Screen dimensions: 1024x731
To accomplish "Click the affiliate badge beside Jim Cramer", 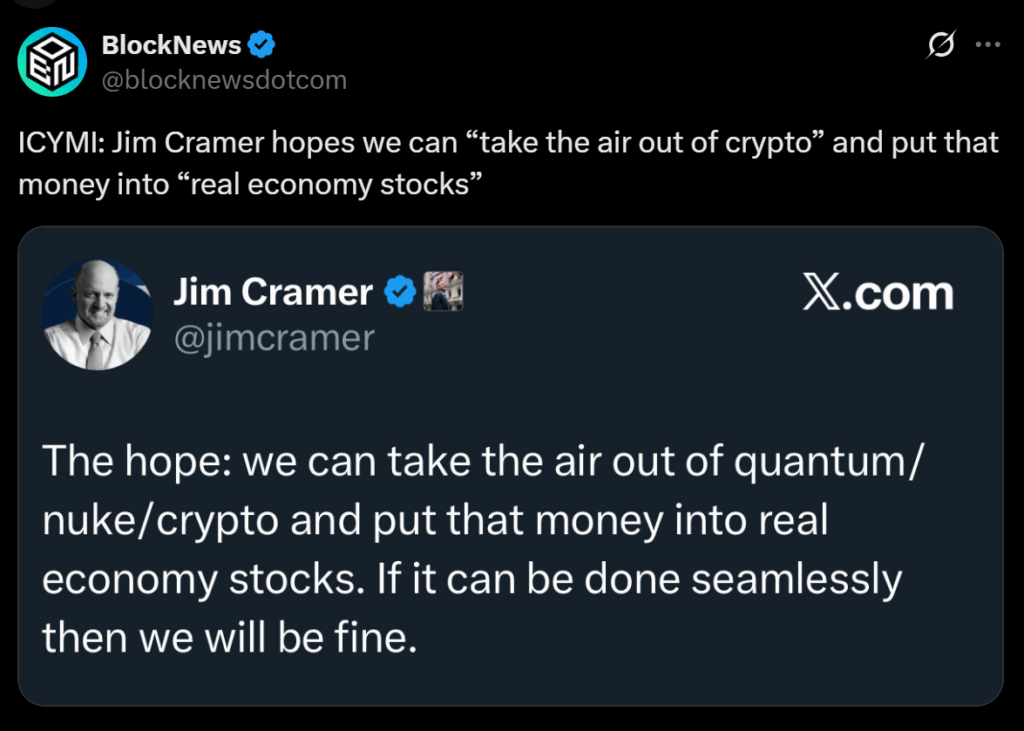I will pos(442,292).
